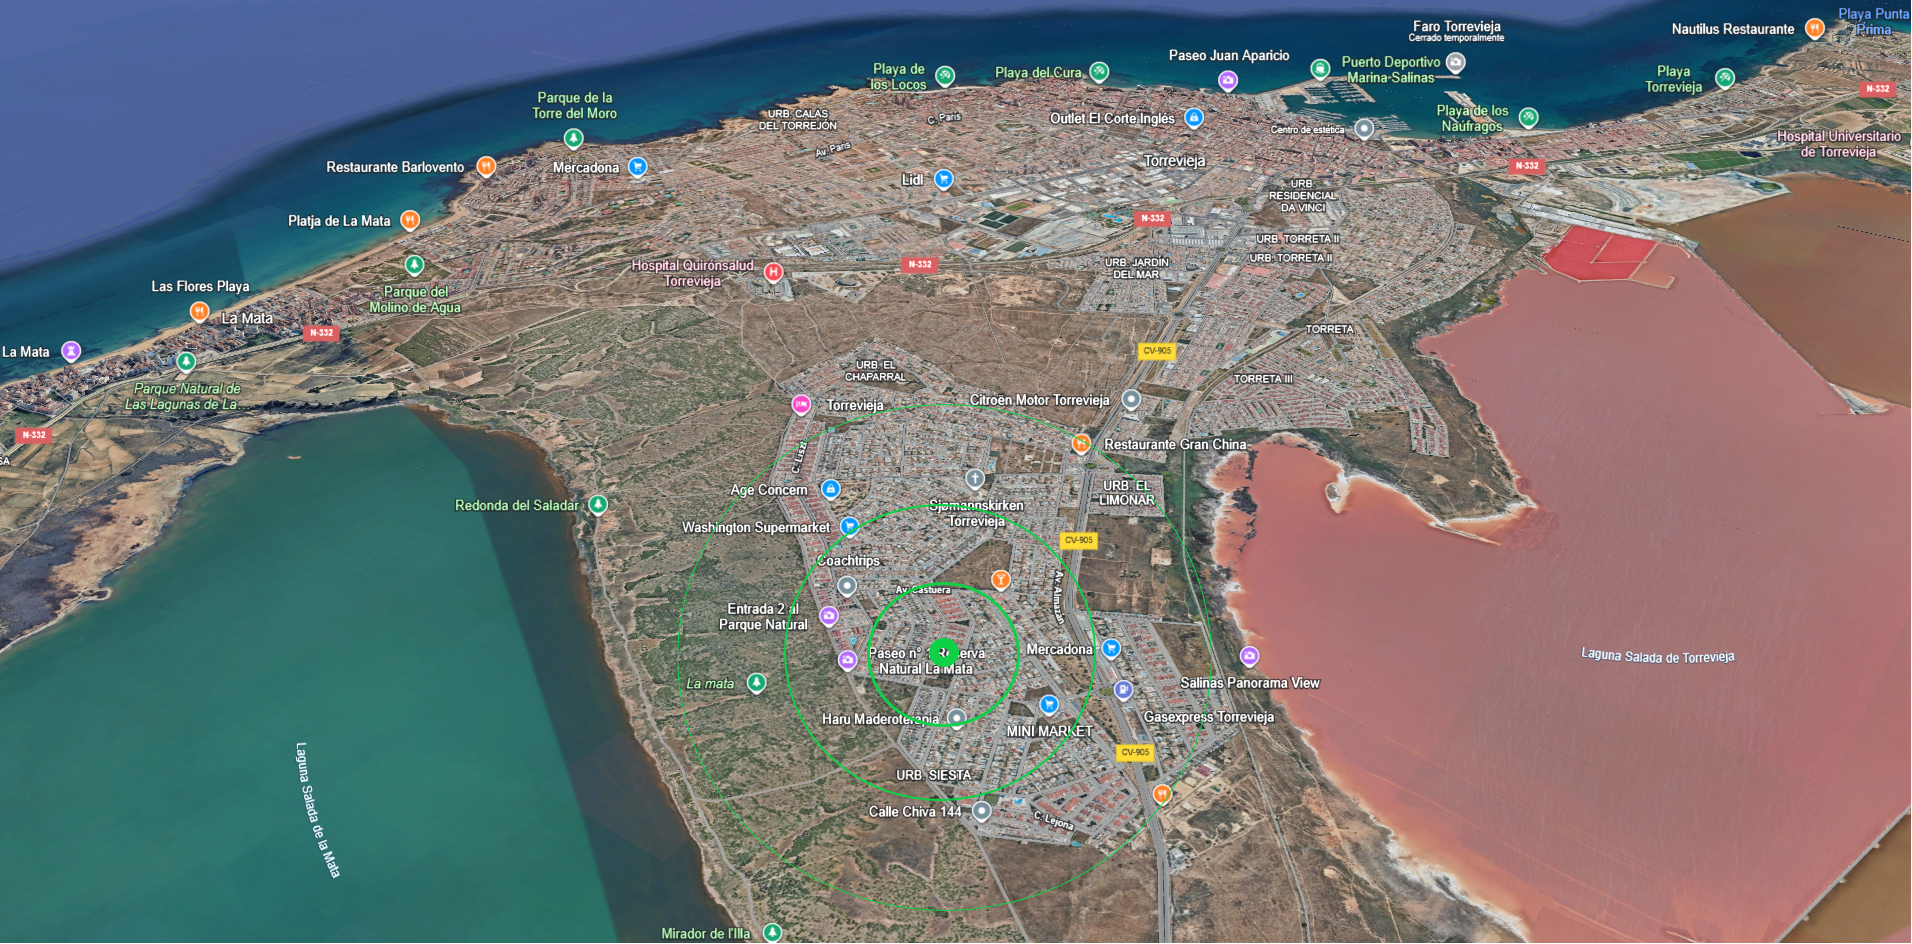Open the Mirador de l'Illa pin
The width and height of the screenshot is (1912, 944).
772,932
